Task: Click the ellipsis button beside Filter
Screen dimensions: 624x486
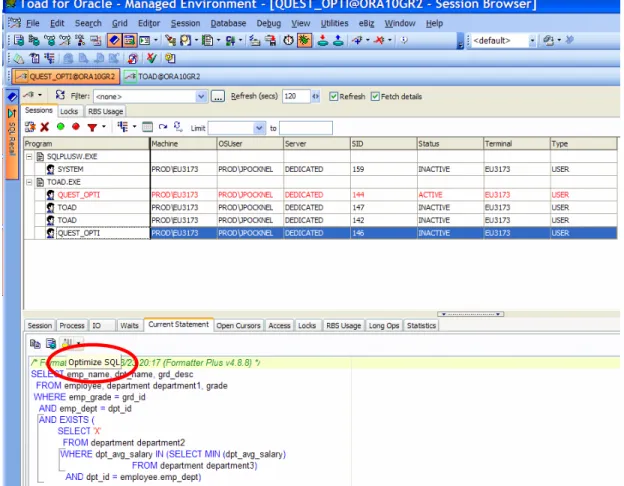Action: tap(218, 96)
